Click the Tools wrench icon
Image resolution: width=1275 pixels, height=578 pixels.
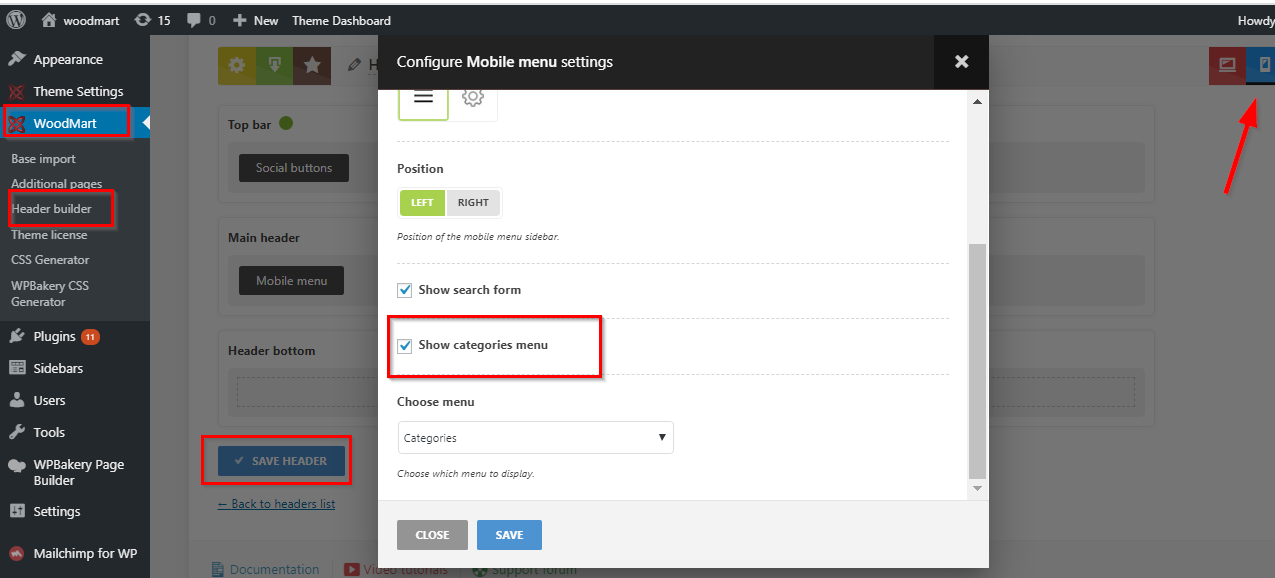(16, 432)
